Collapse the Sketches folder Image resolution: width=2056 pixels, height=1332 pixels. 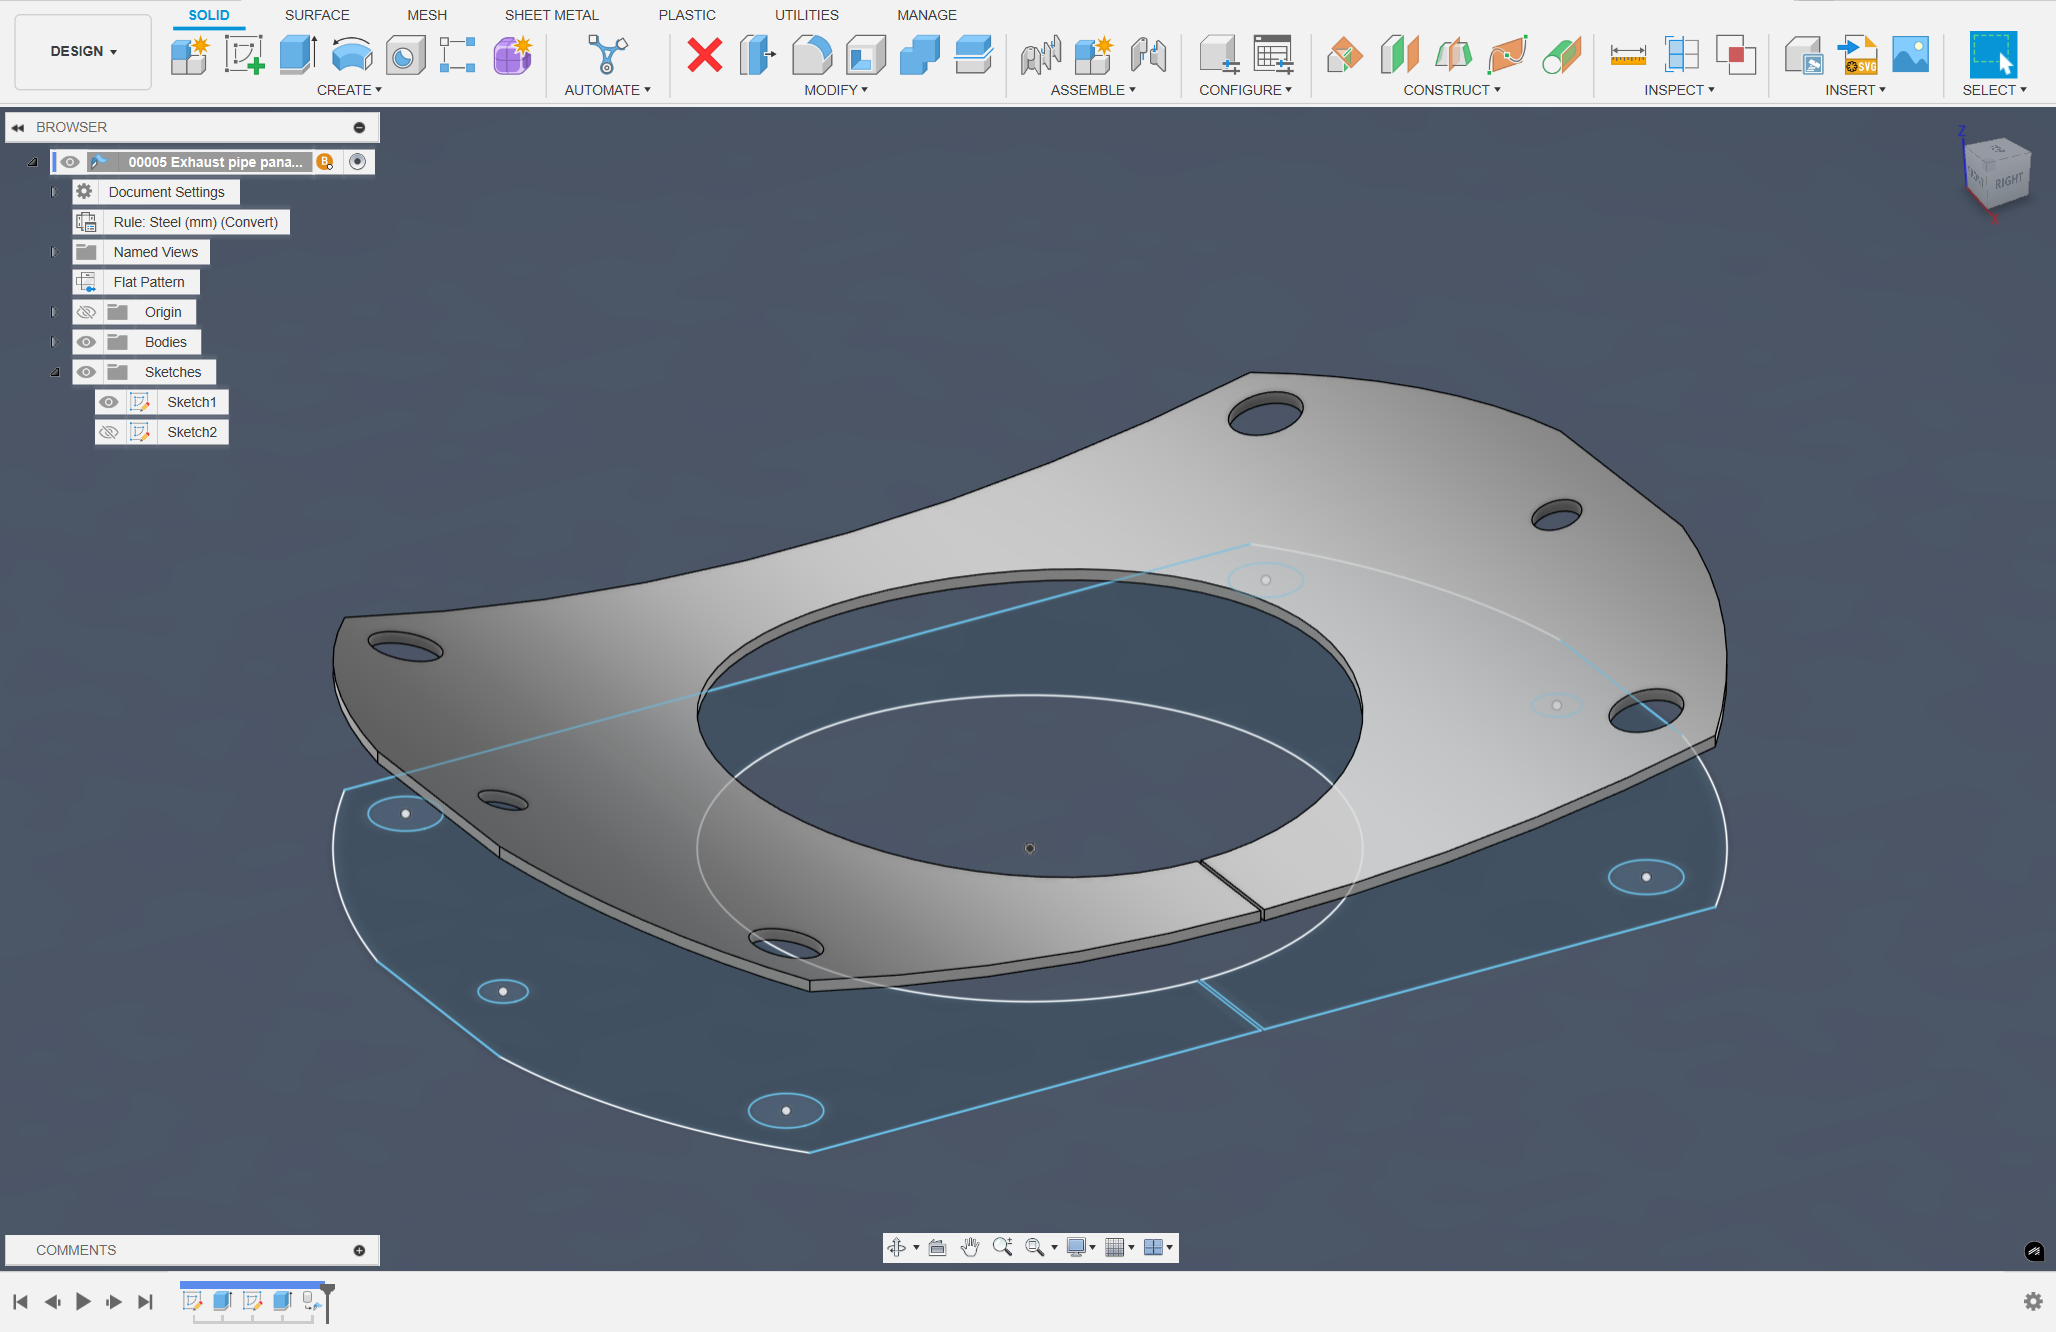[55, 372]
